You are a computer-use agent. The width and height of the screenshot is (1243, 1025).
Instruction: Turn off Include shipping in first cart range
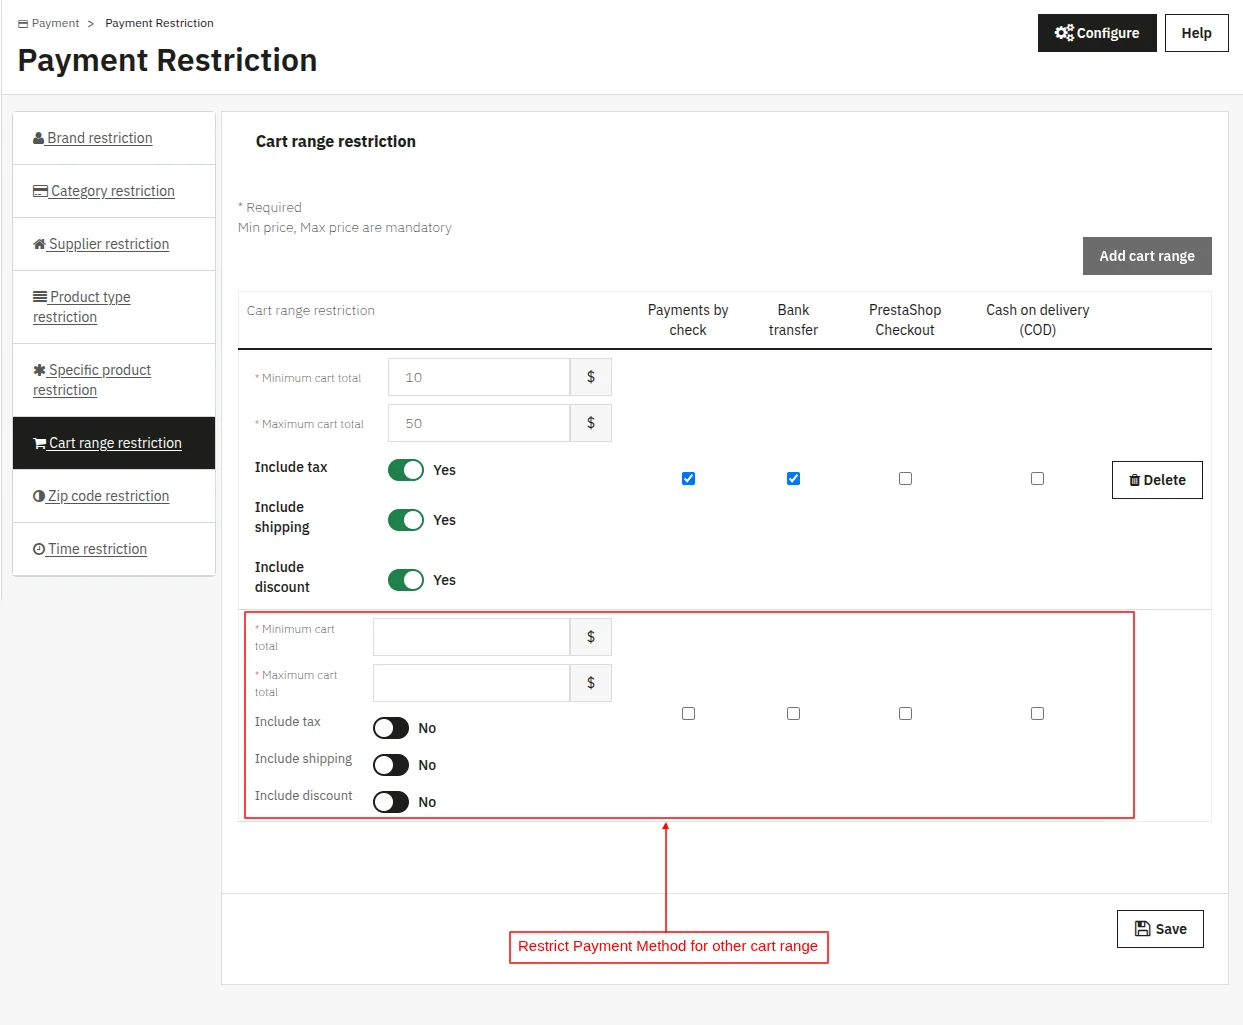(x=406, y=520)
